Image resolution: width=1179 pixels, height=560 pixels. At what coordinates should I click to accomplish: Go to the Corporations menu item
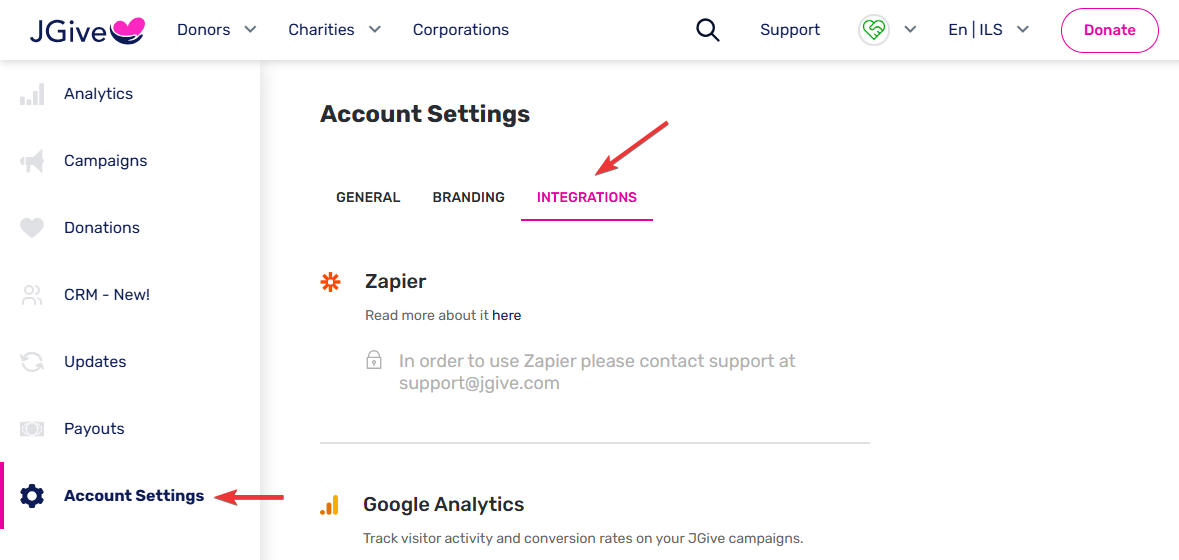tap(461, 30)
